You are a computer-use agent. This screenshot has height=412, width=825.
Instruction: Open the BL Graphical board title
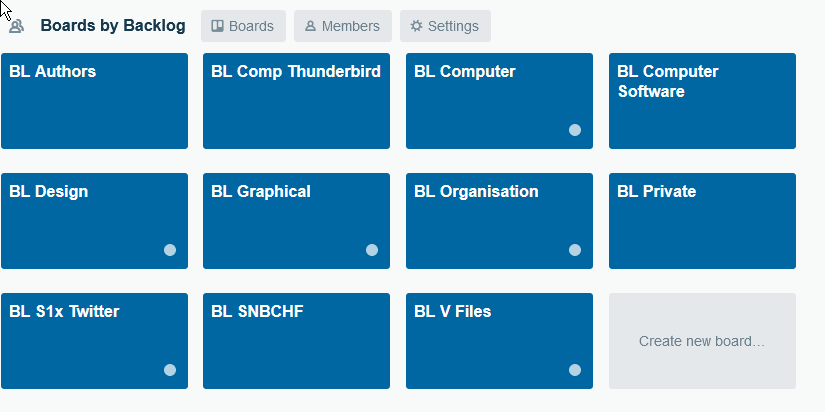click(x=261, y=192)
